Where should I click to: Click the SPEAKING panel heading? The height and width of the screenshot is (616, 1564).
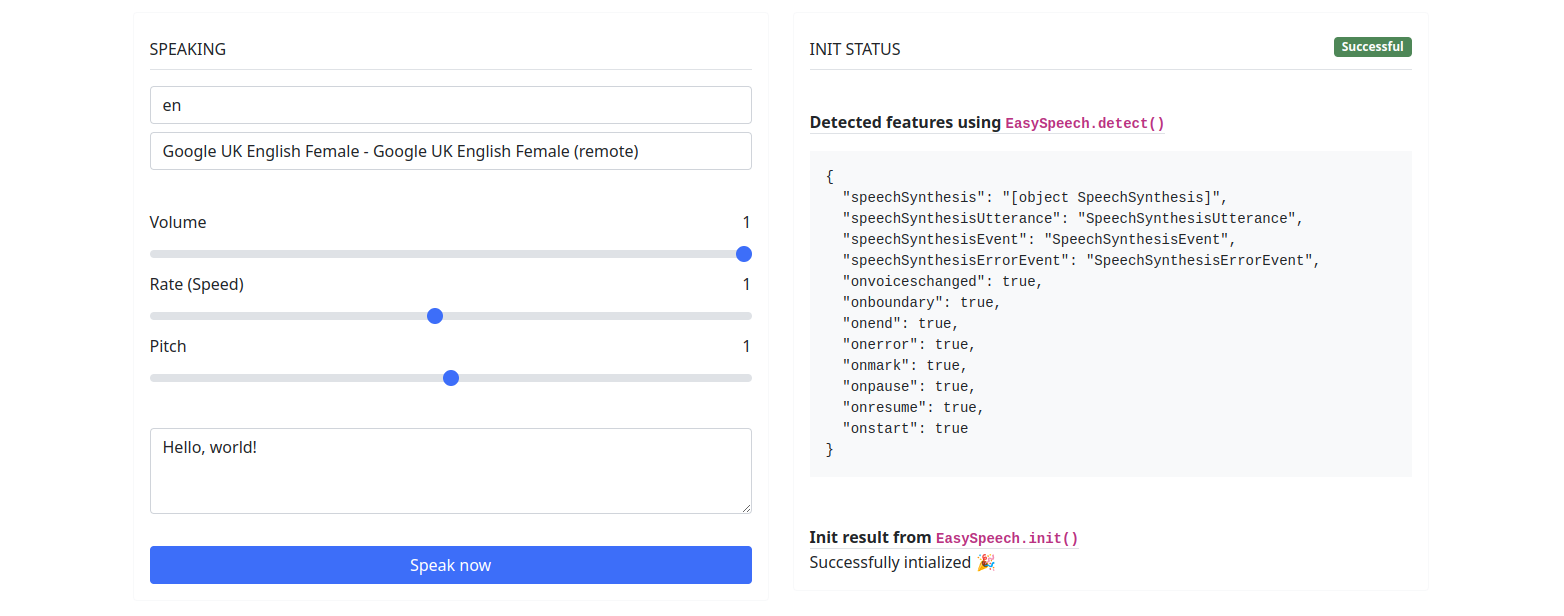click(x=188, y=49)
